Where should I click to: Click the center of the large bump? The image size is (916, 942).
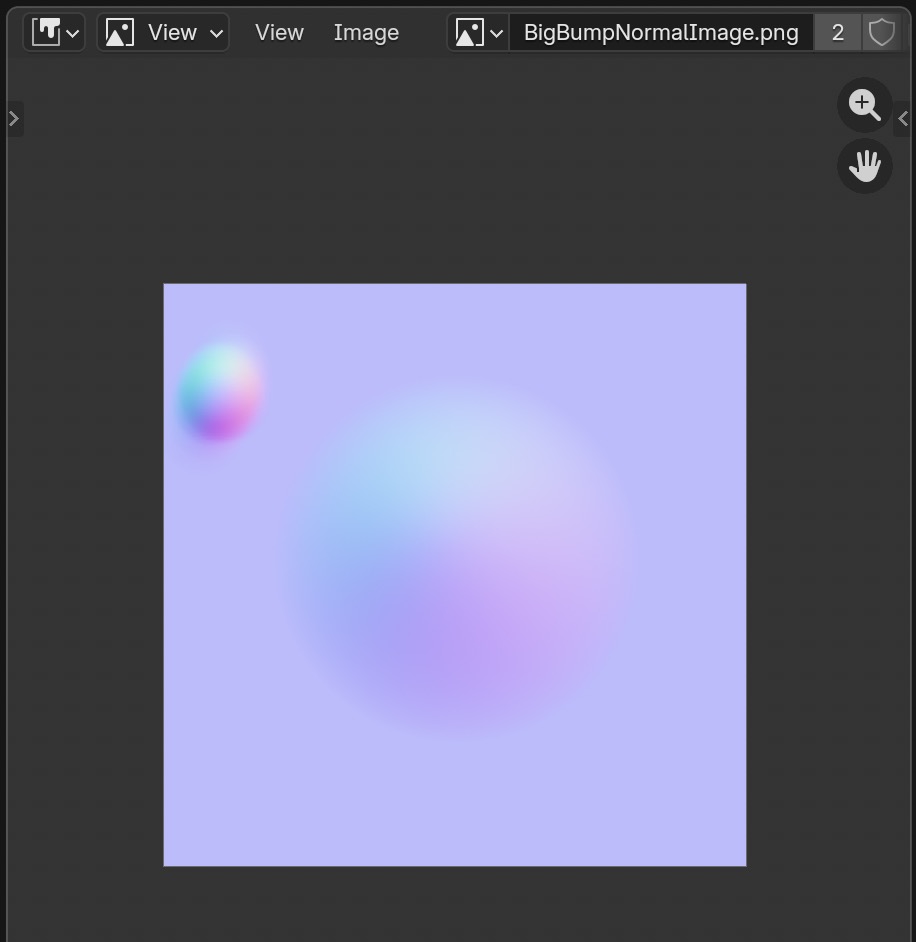460,555
